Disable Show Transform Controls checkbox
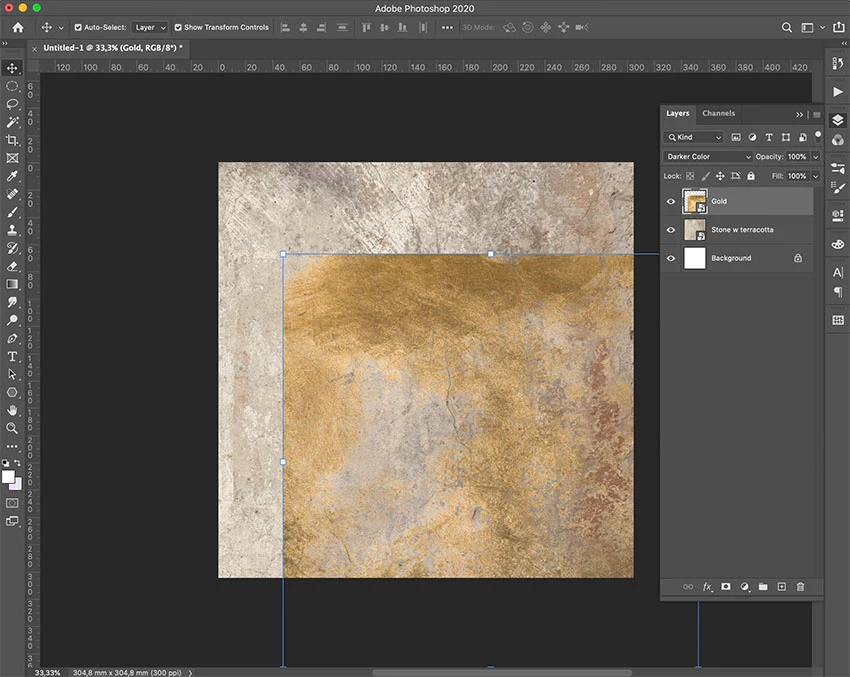850x677 pixels. point(178,28)
